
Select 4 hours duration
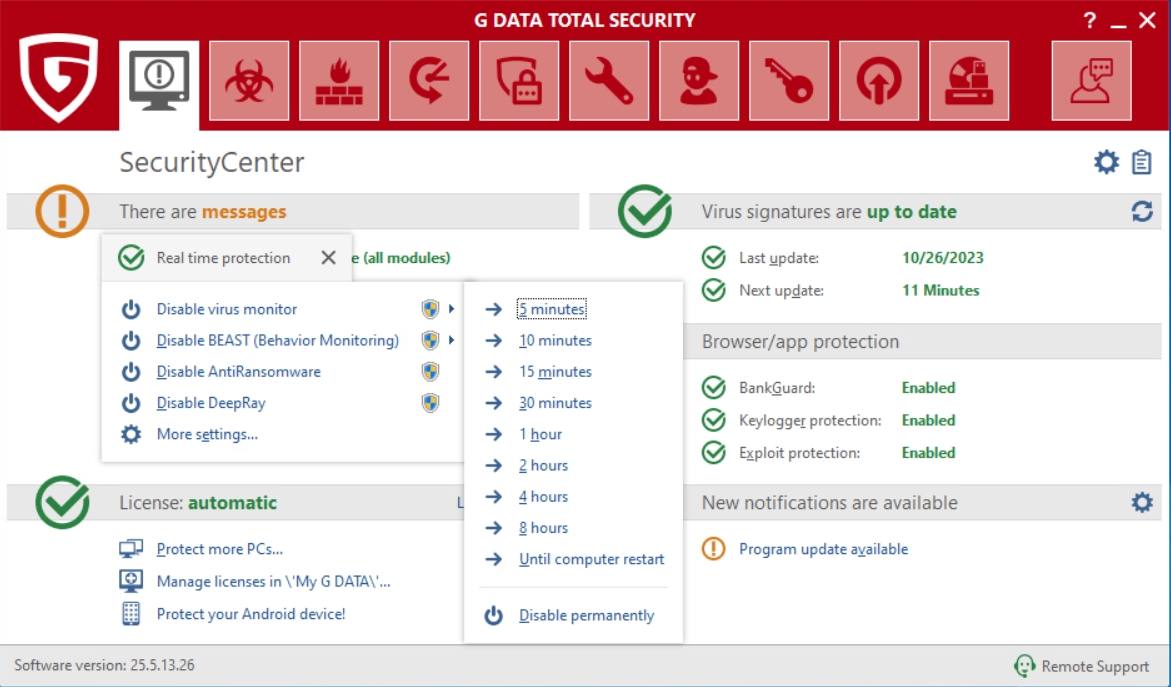coord(543,497)
